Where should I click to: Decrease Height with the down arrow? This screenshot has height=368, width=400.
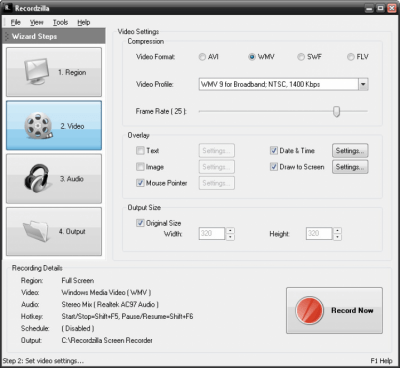tap(338, 237)
